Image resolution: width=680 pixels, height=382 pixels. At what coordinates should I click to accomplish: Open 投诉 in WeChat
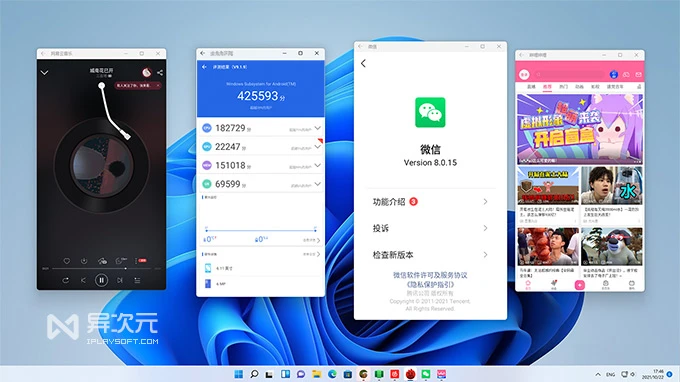point(430,228)
